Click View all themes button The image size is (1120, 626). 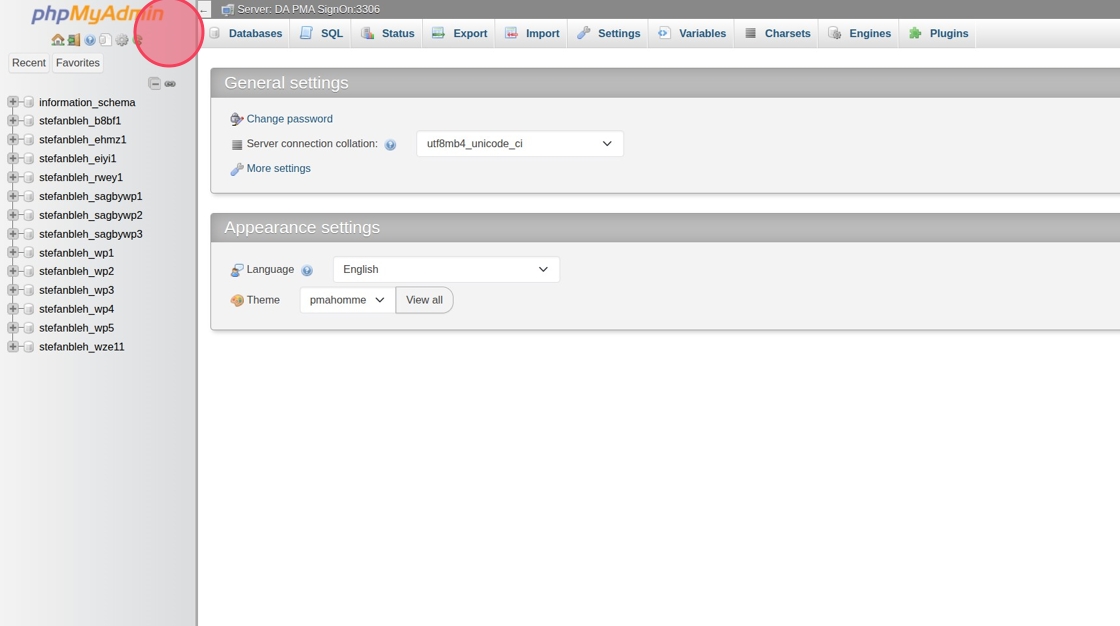[x=424, y=300]
